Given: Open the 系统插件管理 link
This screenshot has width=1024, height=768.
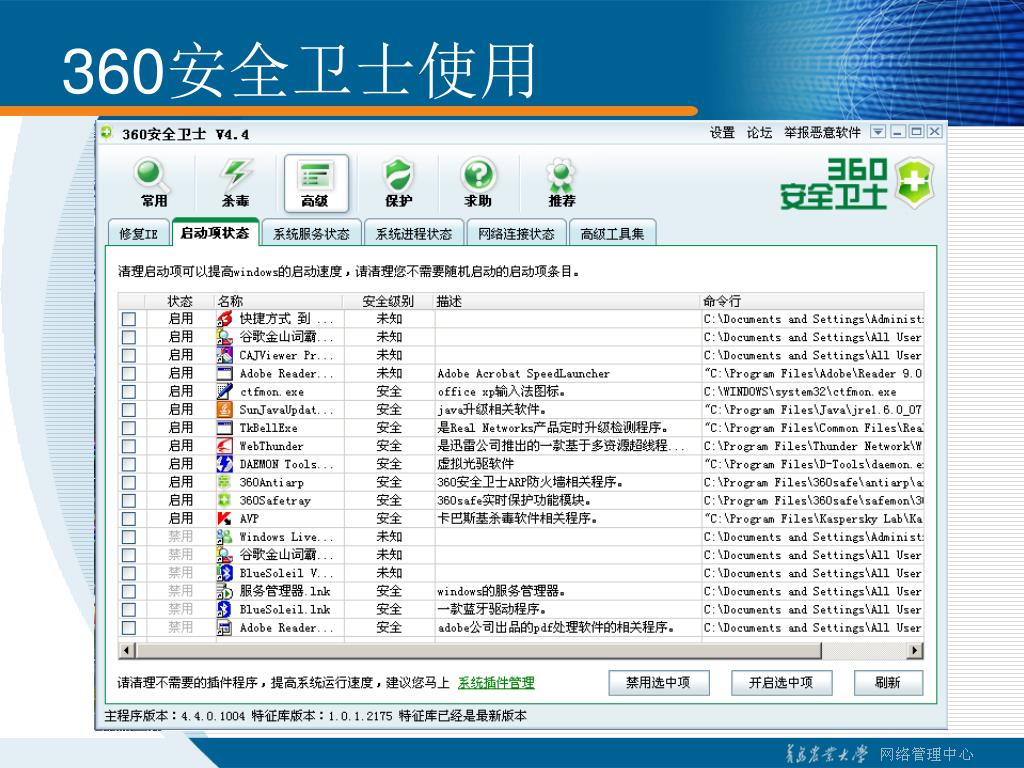Looking at the screenshot, I should [496, 682].
